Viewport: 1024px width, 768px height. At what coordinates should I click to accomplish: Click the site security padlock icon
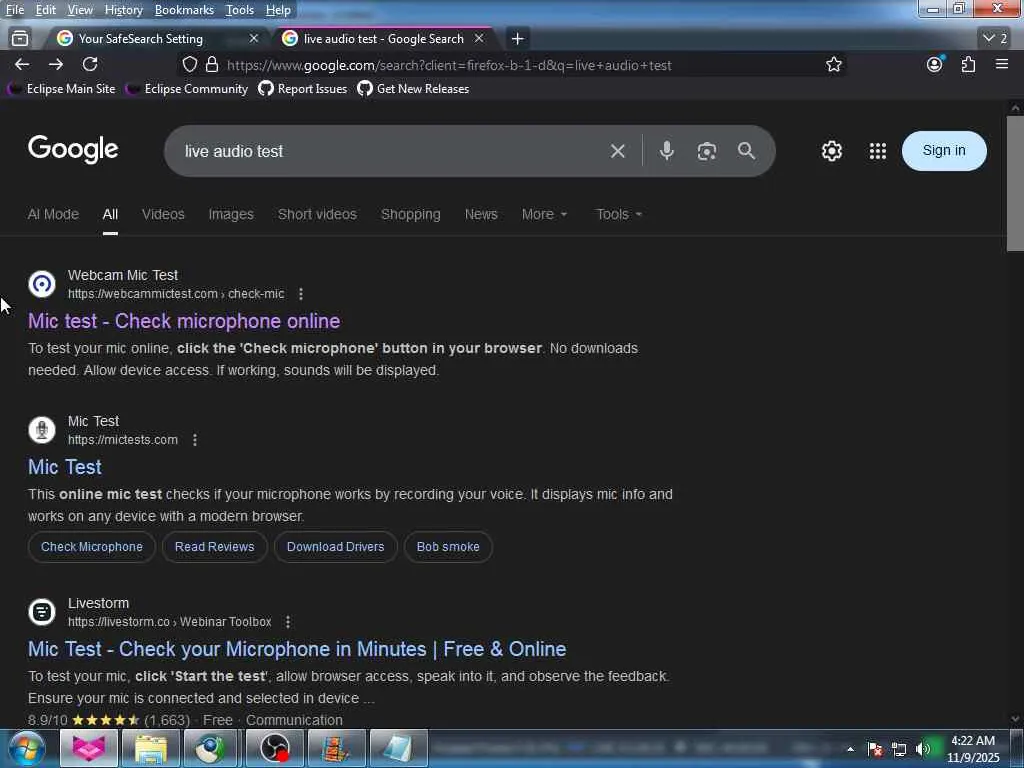[212, 65]
